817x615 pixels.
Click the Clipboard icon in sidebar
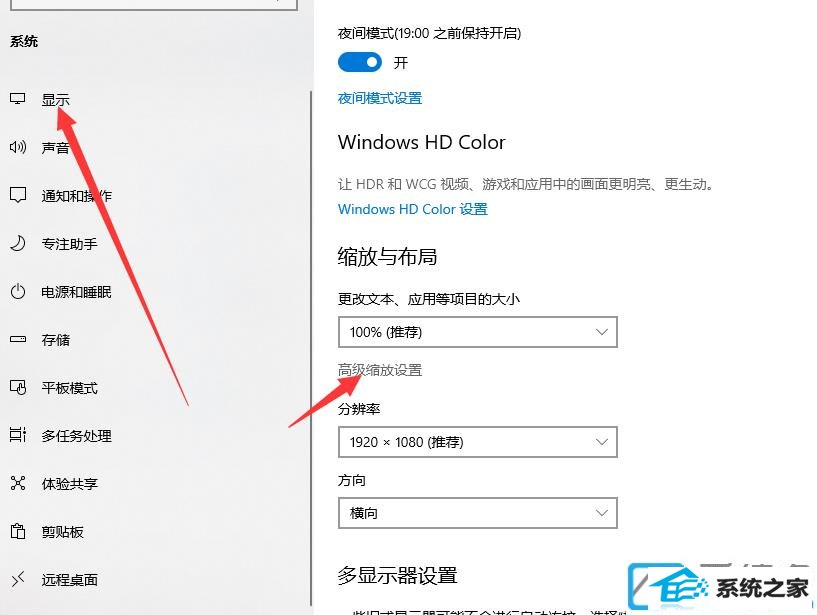click(18, 531)
